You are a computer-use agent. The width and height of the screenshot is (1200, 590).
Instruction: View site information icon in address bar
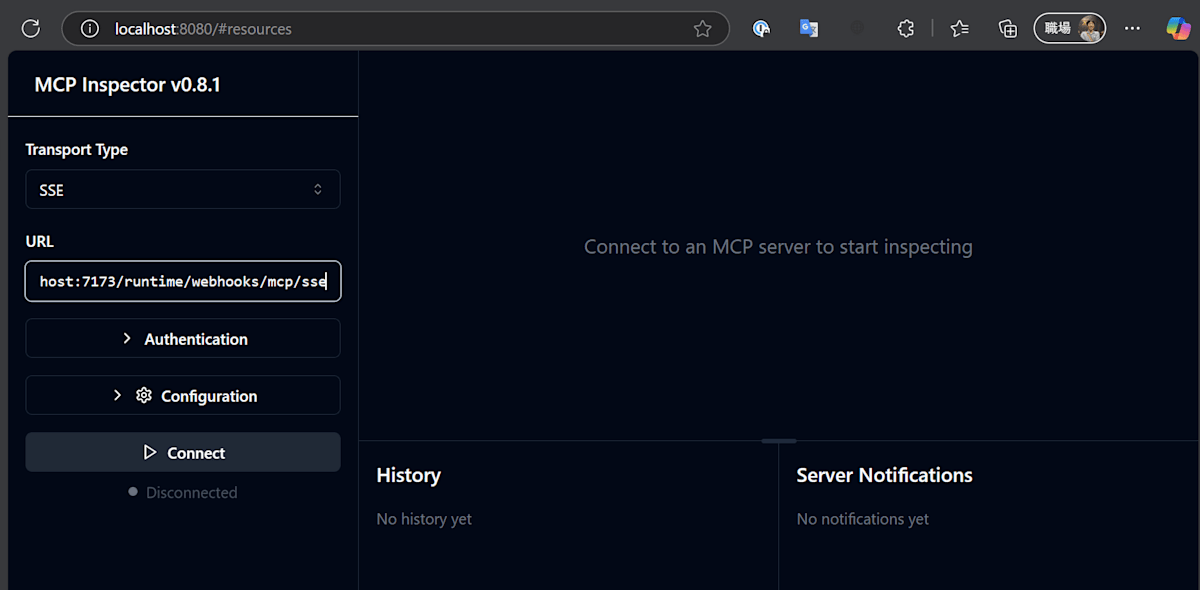90,29
